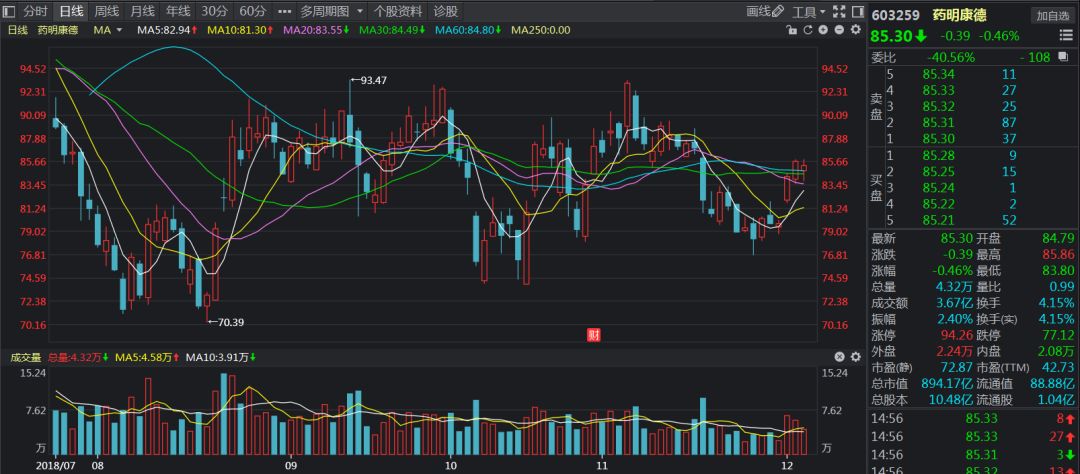Click the fullscreen expand icon

(838, 11)
